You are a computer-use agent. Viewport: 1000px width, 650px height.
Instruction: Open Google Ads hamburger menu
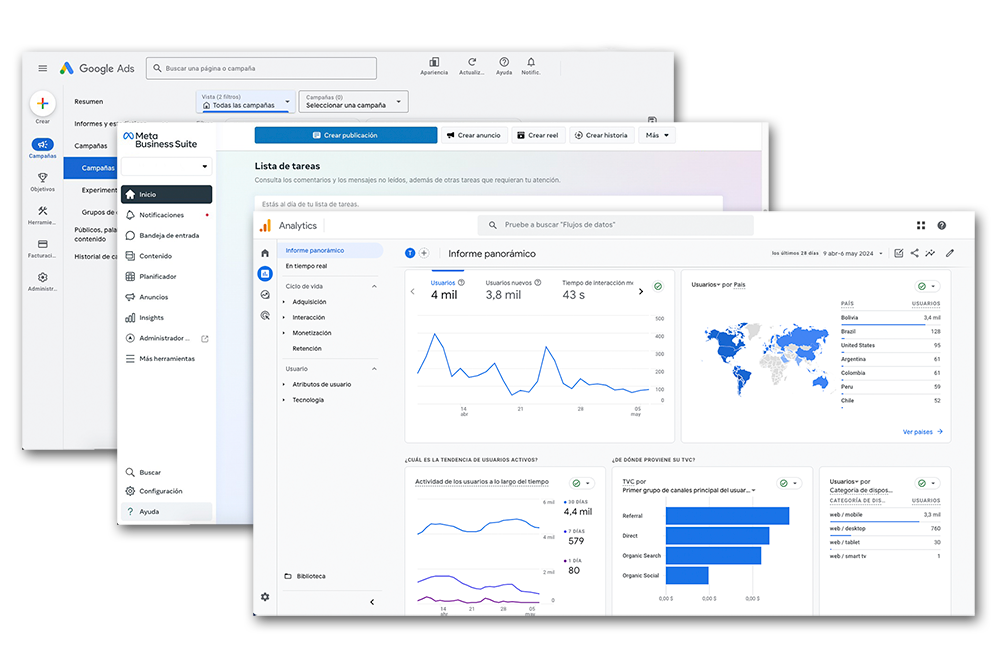tap(43, 68)
